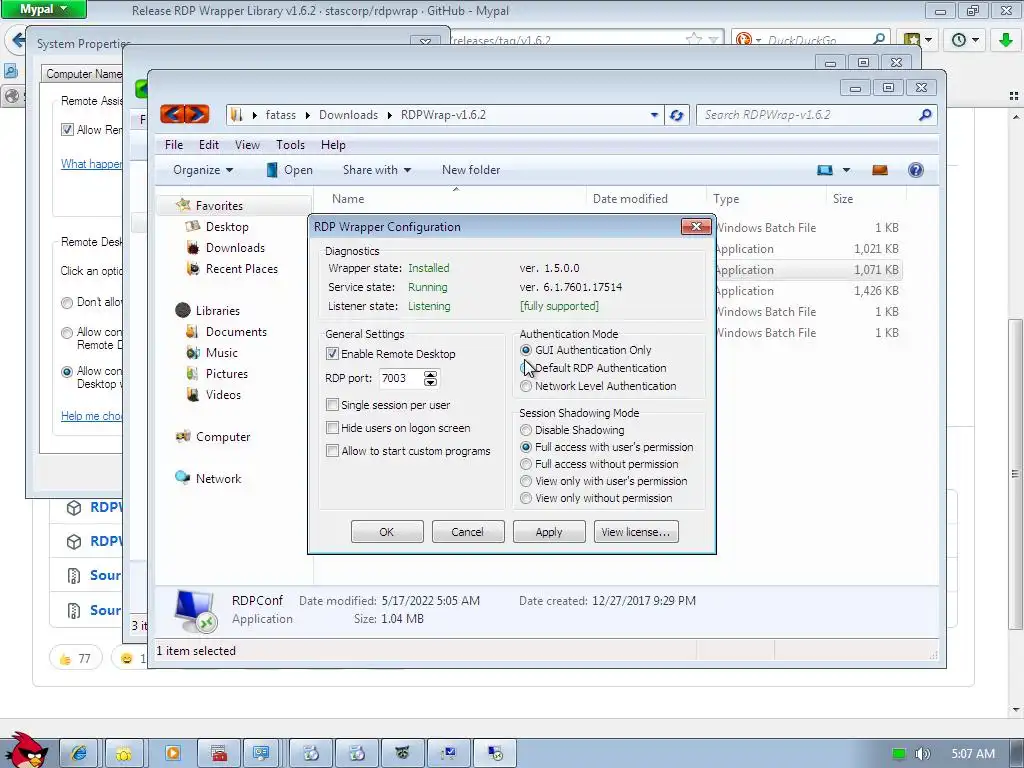1024x768 pixels.
Task: Click the volume speaker icon in system tray
Action: [x=923, y=754]
